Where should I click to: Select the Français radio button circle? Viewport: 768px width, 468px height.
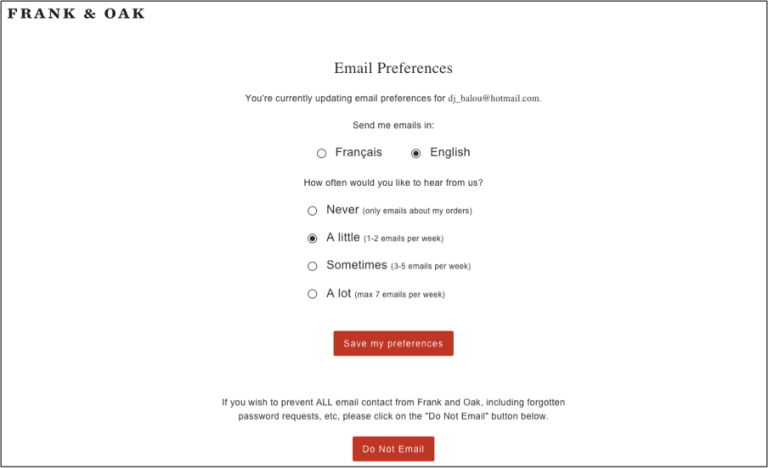coord(321,153)
